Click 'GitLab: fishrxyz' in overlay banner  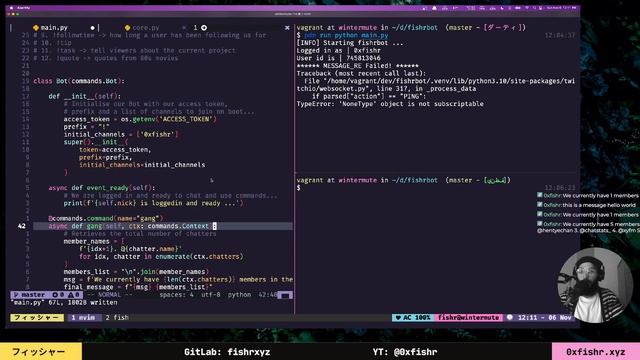tap(227, 352)
